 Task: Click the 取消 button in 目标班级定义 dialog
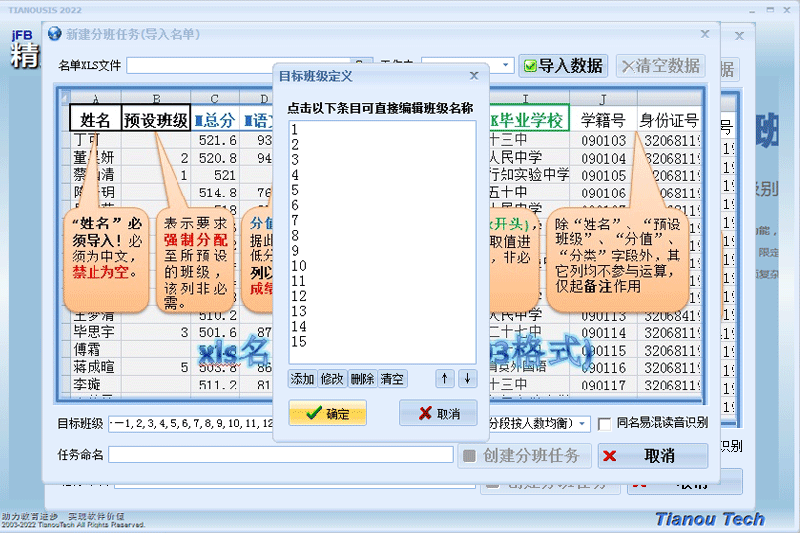438,413
